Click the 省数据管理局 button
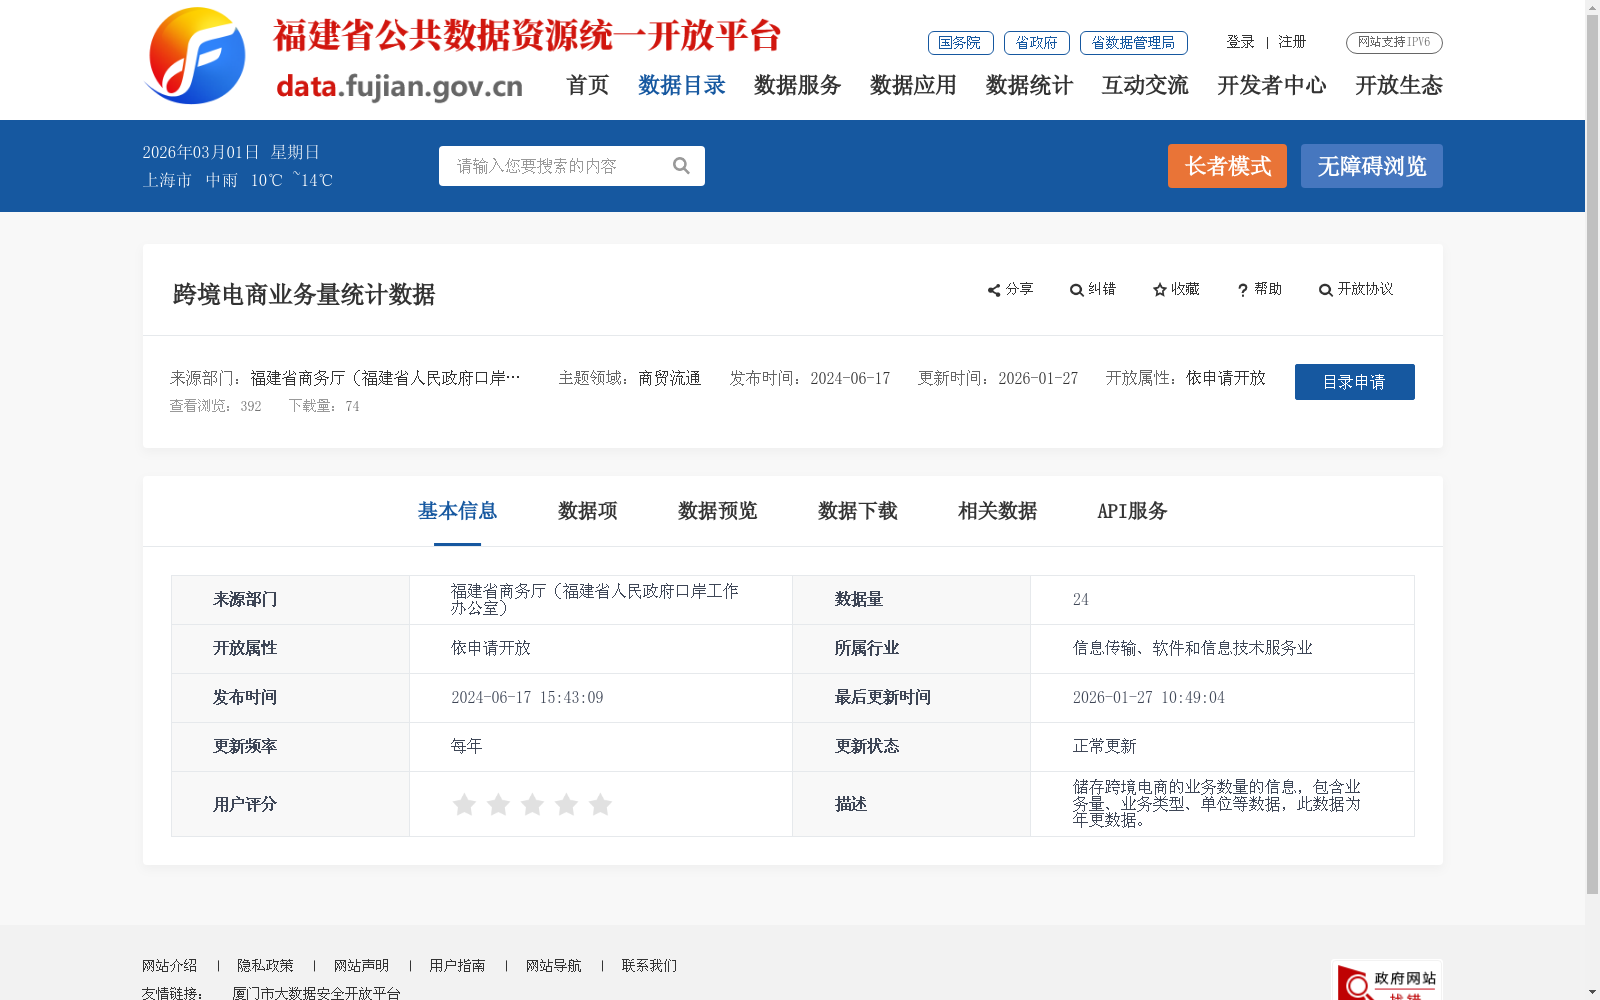This screenshot has width=1600, height=1000. point(1134,43)
